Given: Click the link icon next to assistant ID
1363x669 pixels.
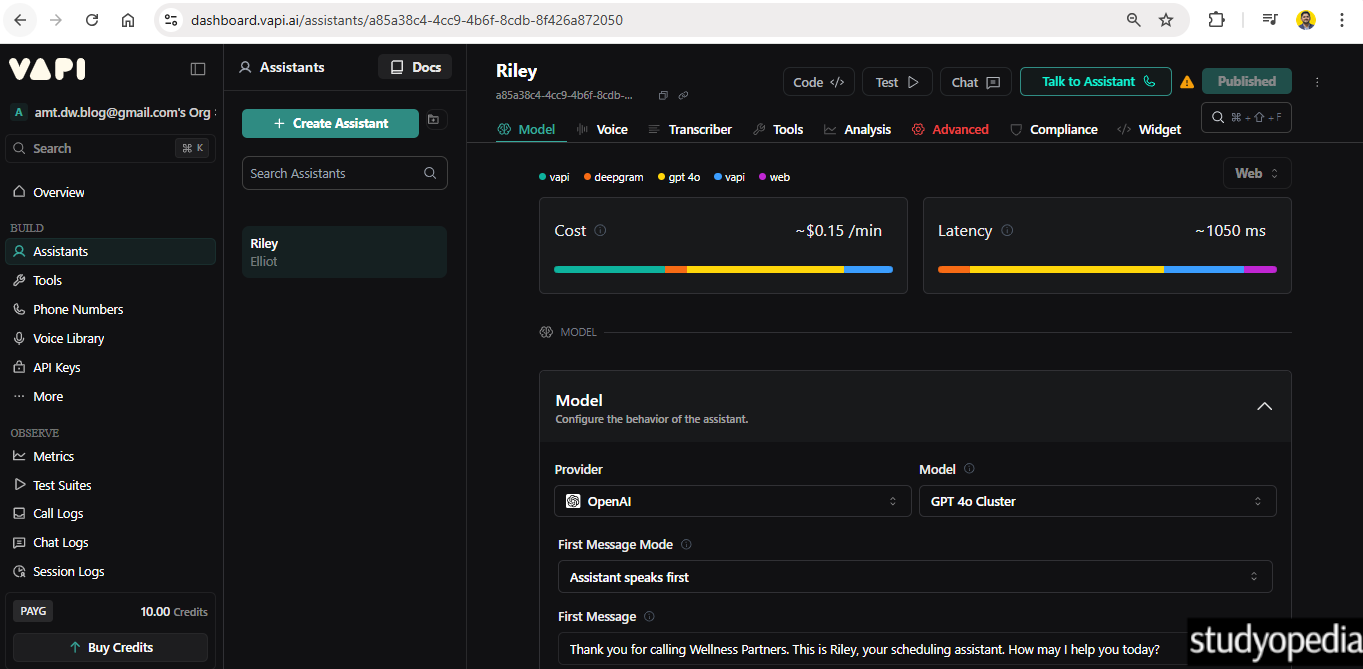Looking at the screenshot, I should (683, 94).
